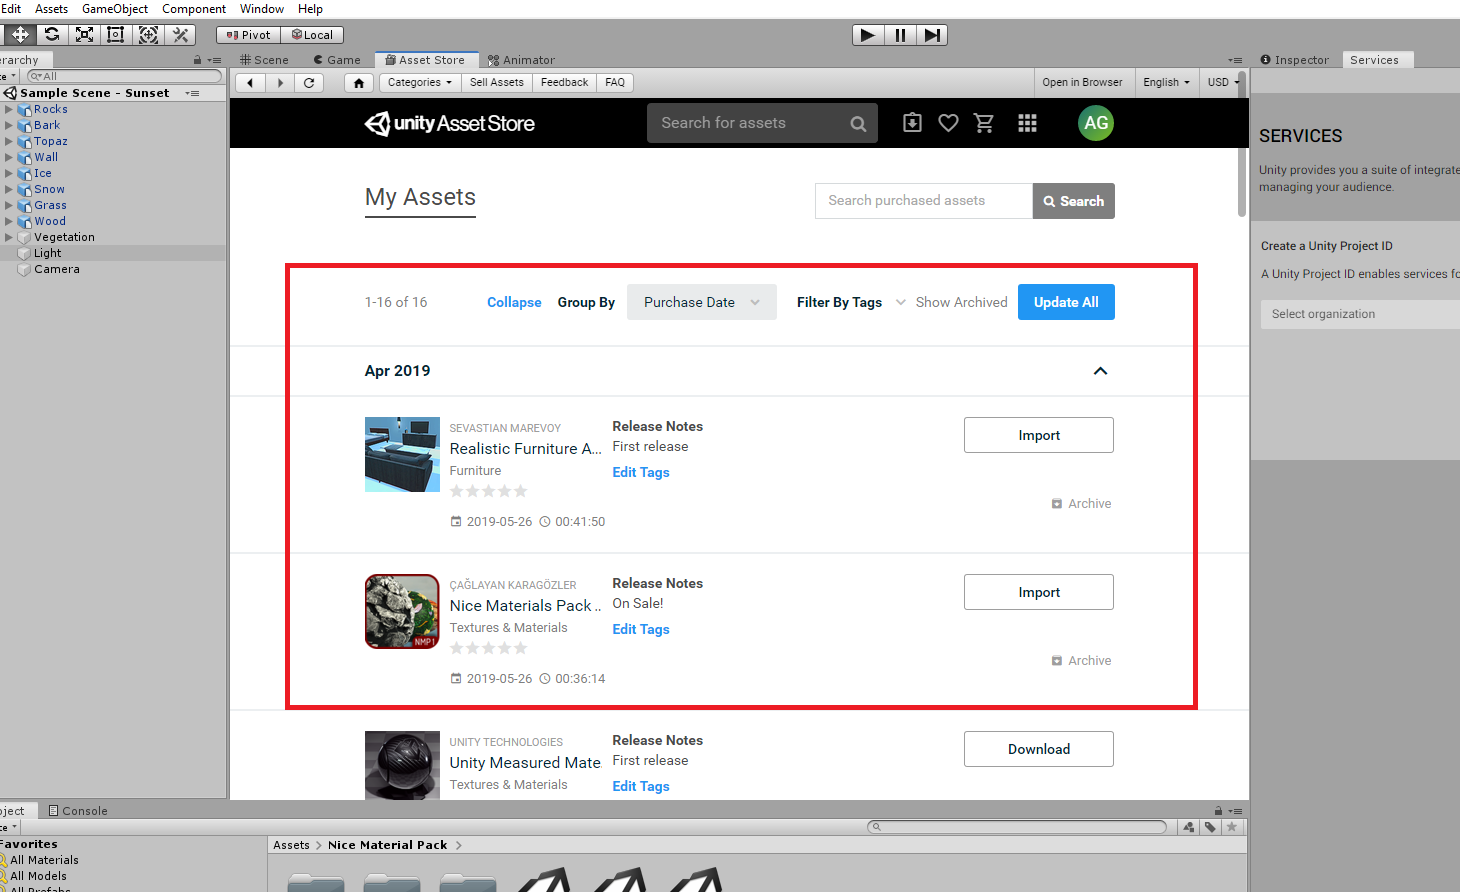Screen dimensions: 1460x892
Task: Save search favorite star icon
Action: [1232, 827]
